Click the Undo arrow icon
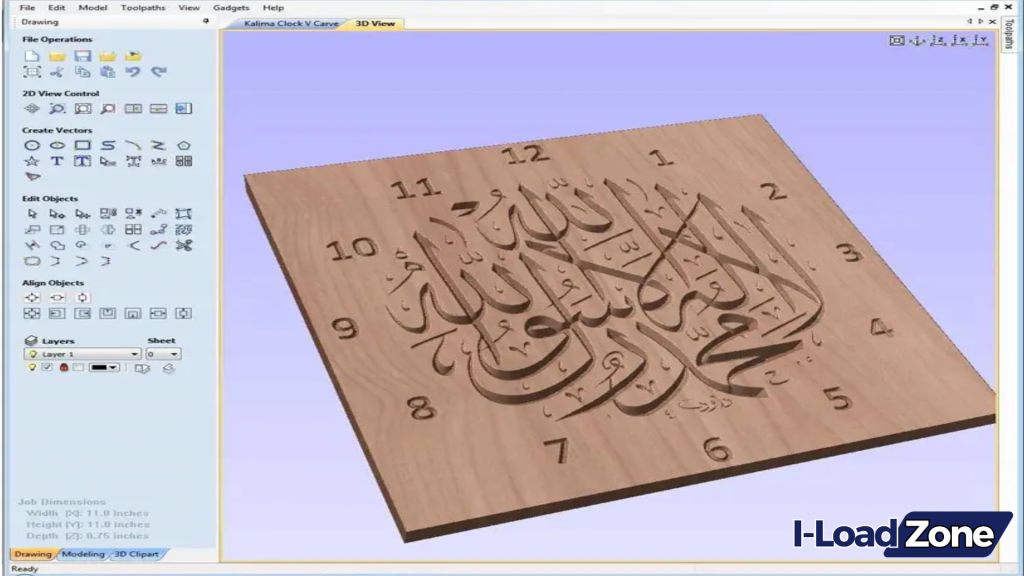Screen dimensions: 1024x576 pyautogui.click(x=133, y=72)
